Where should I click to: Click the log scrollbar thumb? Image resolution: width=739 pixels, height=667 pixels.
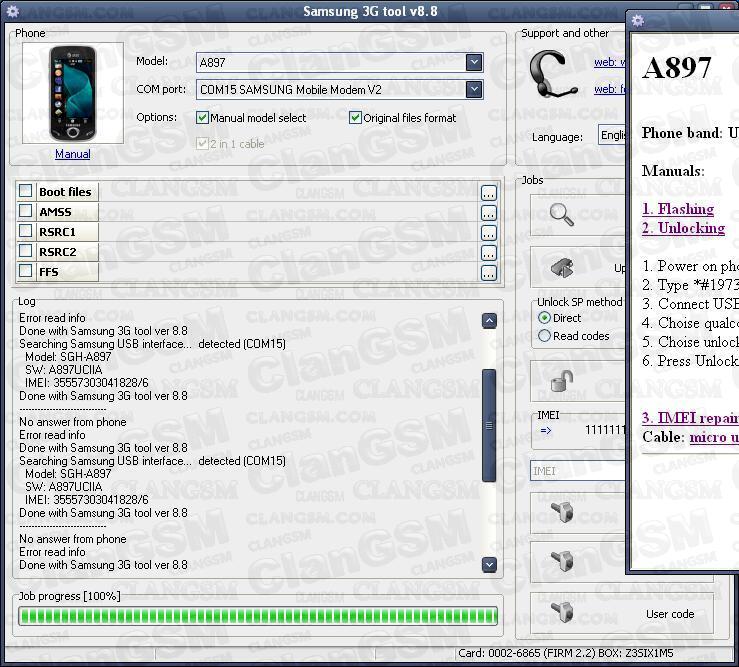[x=489, y=426]
